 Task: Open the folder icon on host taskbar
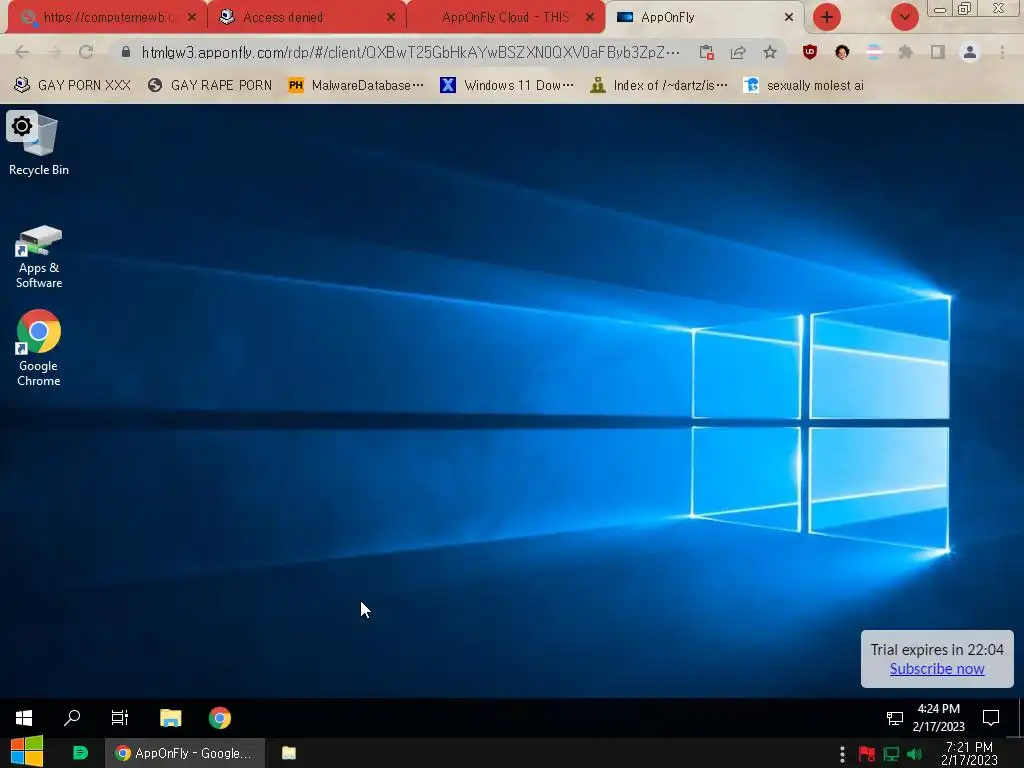[289, 753]
